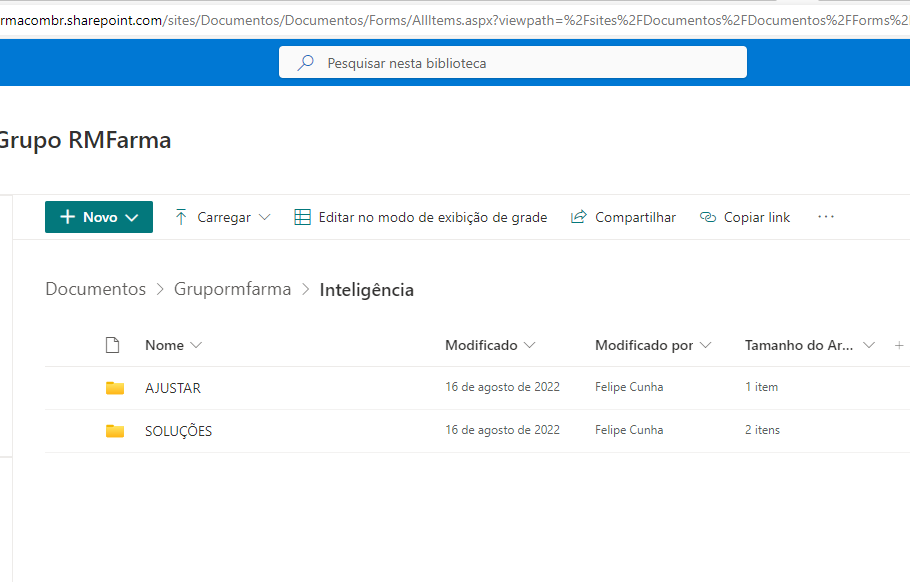Click the AJUSTAR folder icon
Screen dimensions: 910x582
point(115,388)
